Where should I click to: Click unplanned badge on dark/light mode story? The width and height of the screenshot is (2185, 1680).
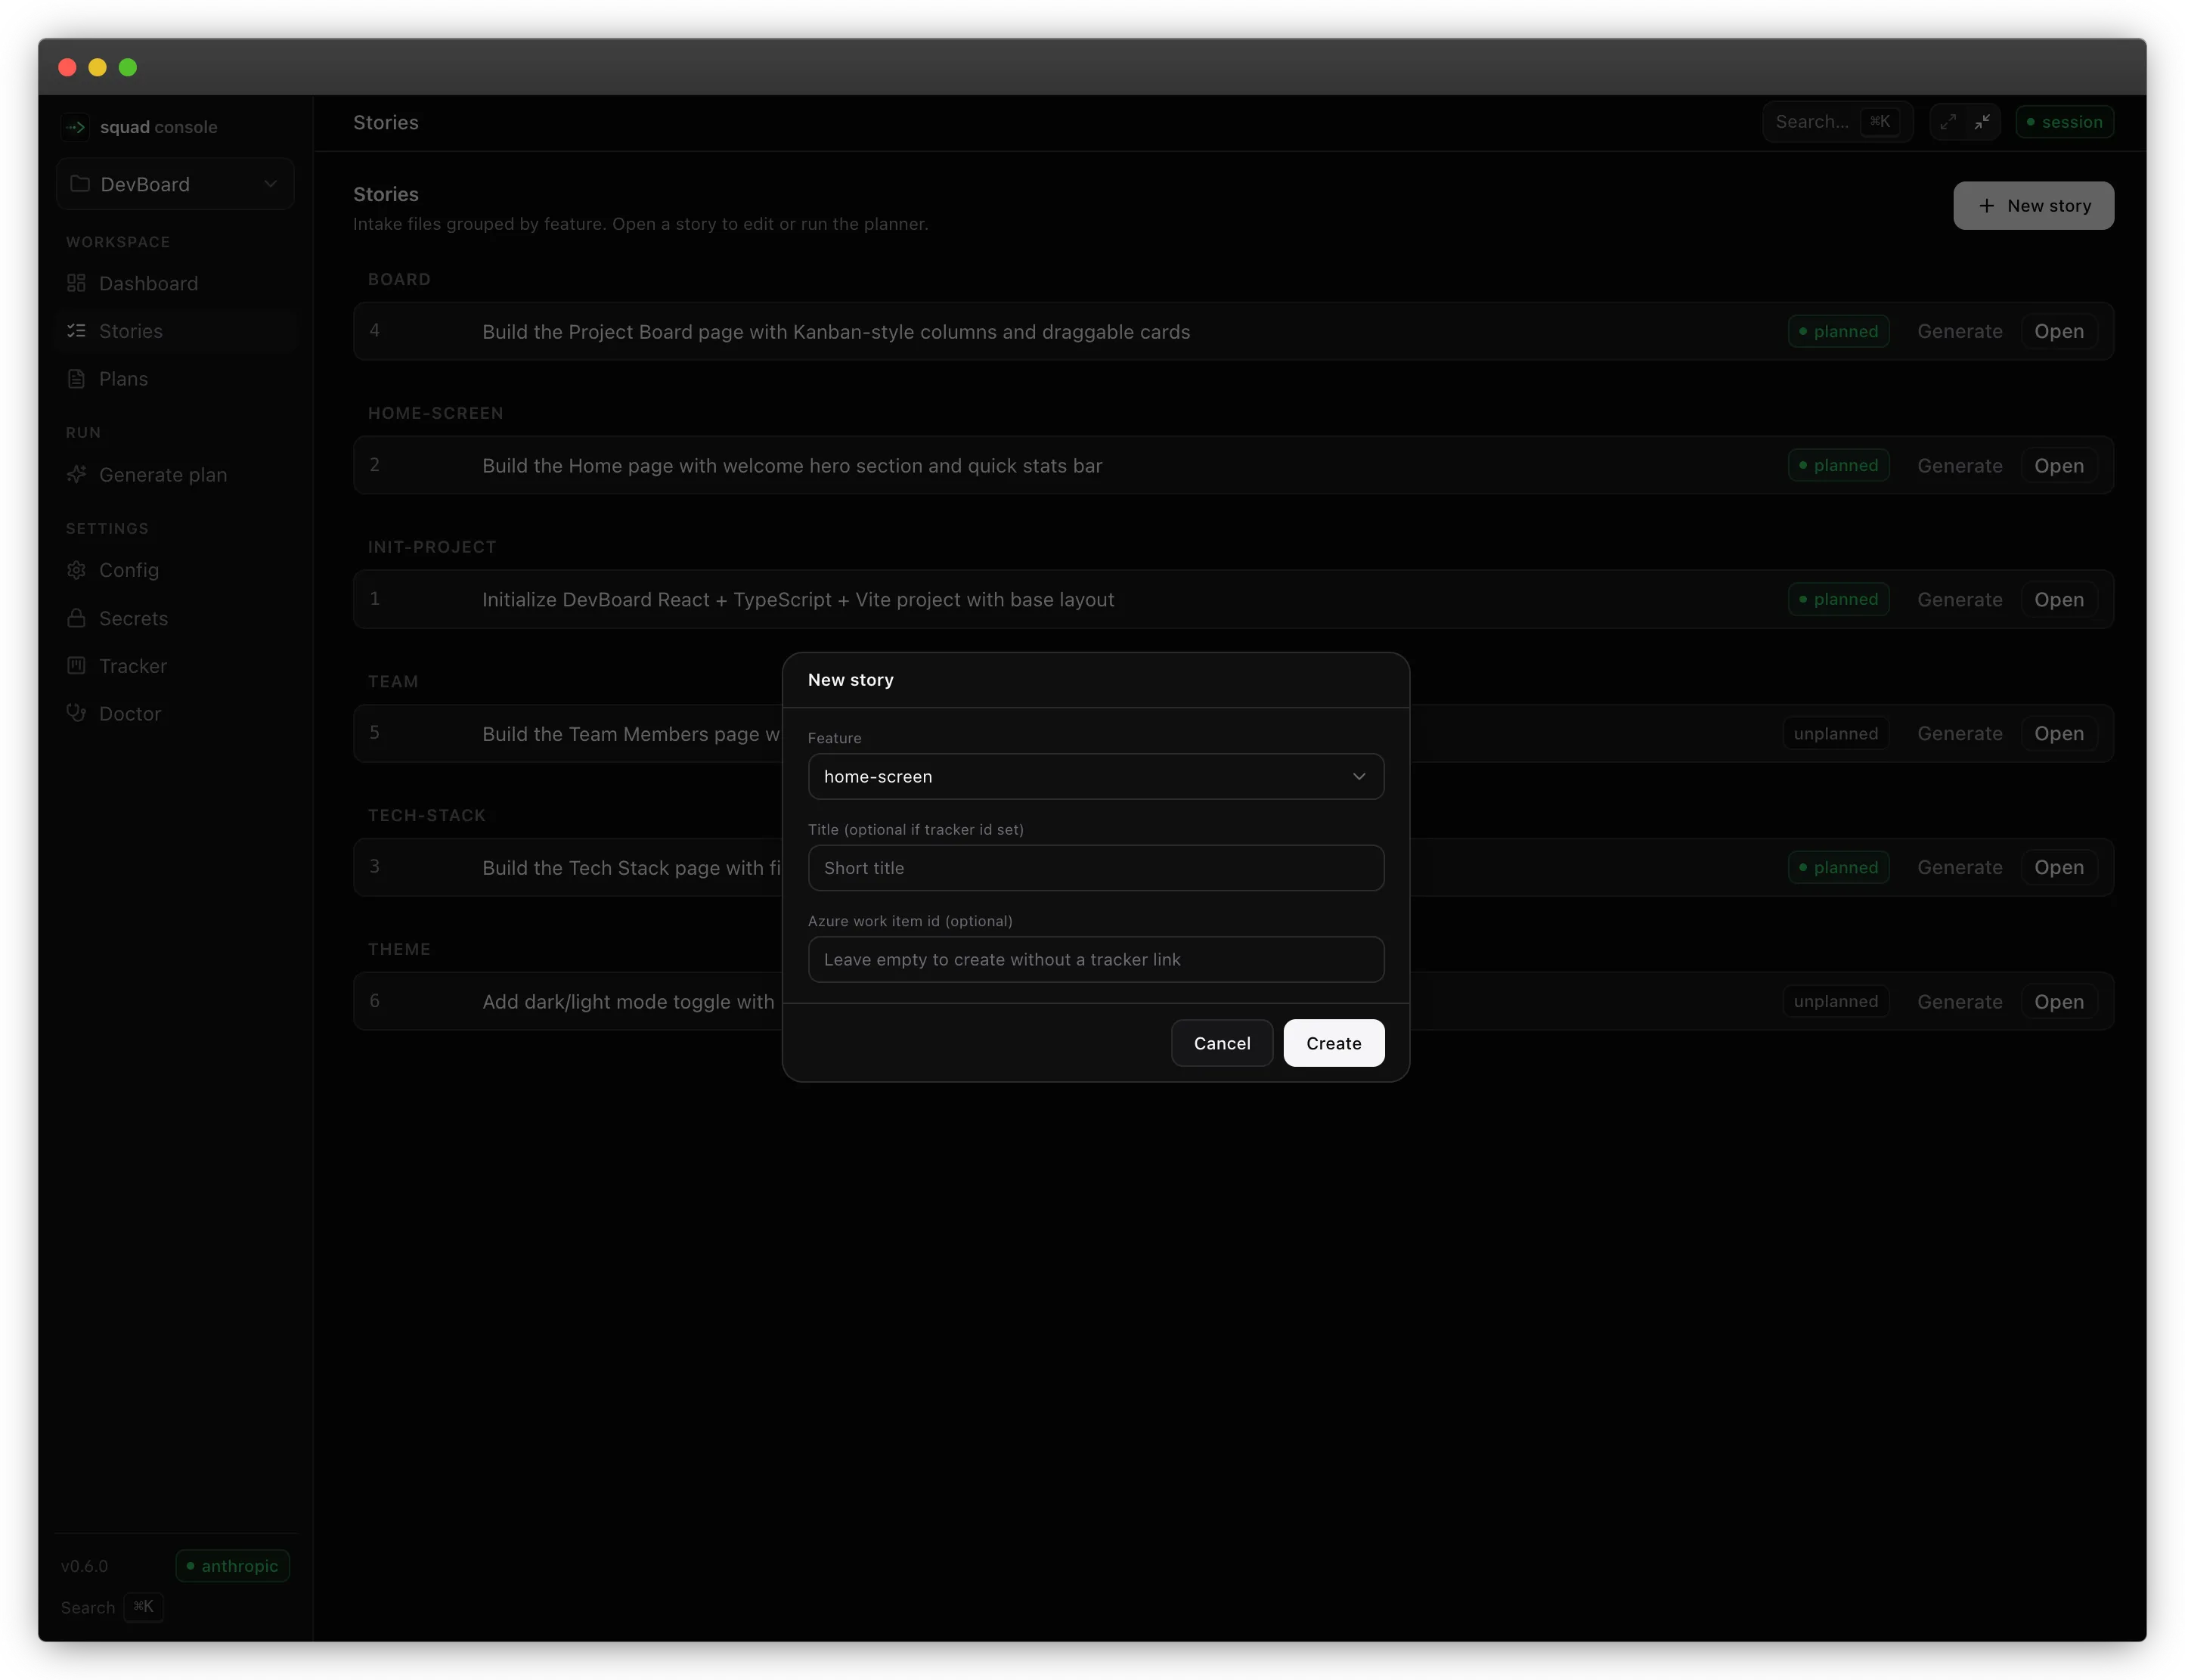(1835, 1001)
